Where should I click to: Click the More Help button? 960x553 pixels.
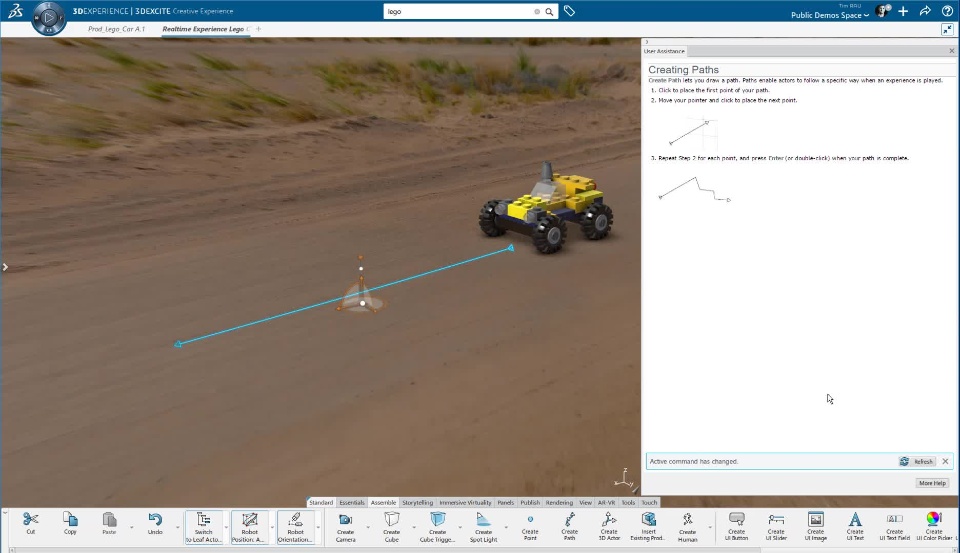[931, 483]
